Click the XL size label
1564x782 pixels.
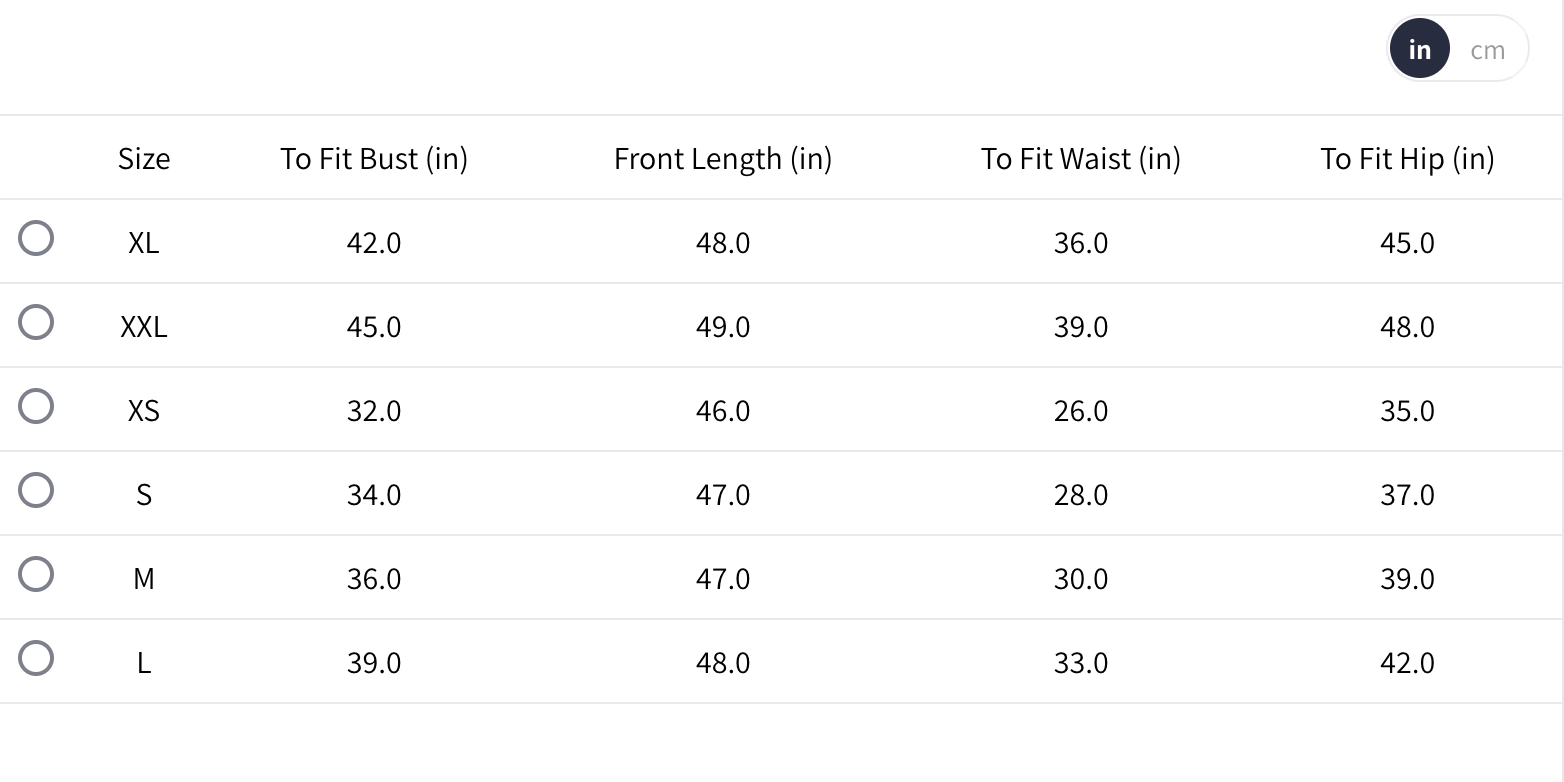(144, 243)
